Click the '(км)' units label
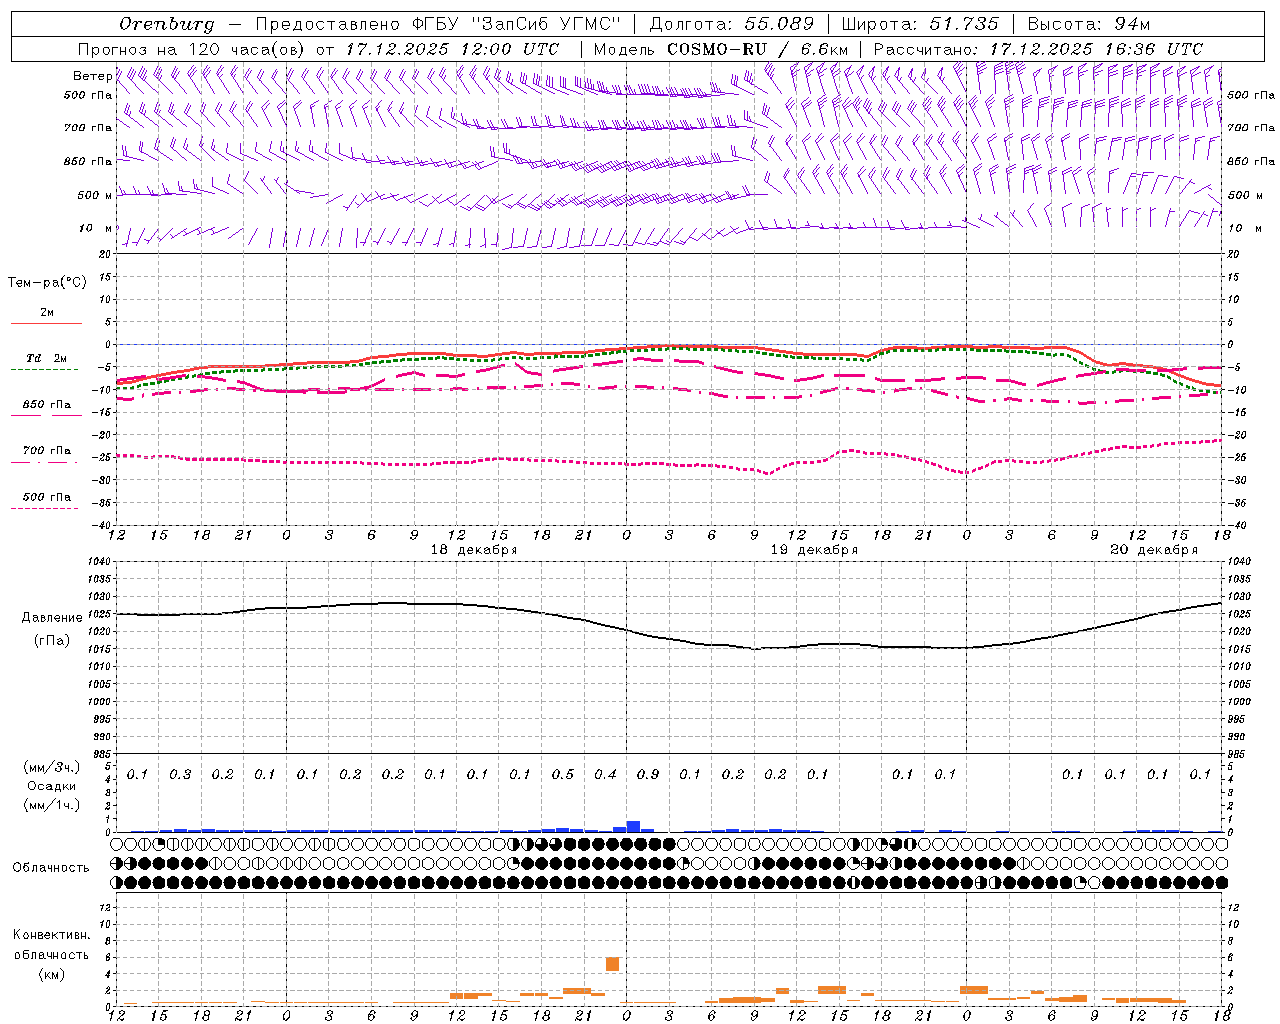 pyautogui.click(x=51, y=974)
